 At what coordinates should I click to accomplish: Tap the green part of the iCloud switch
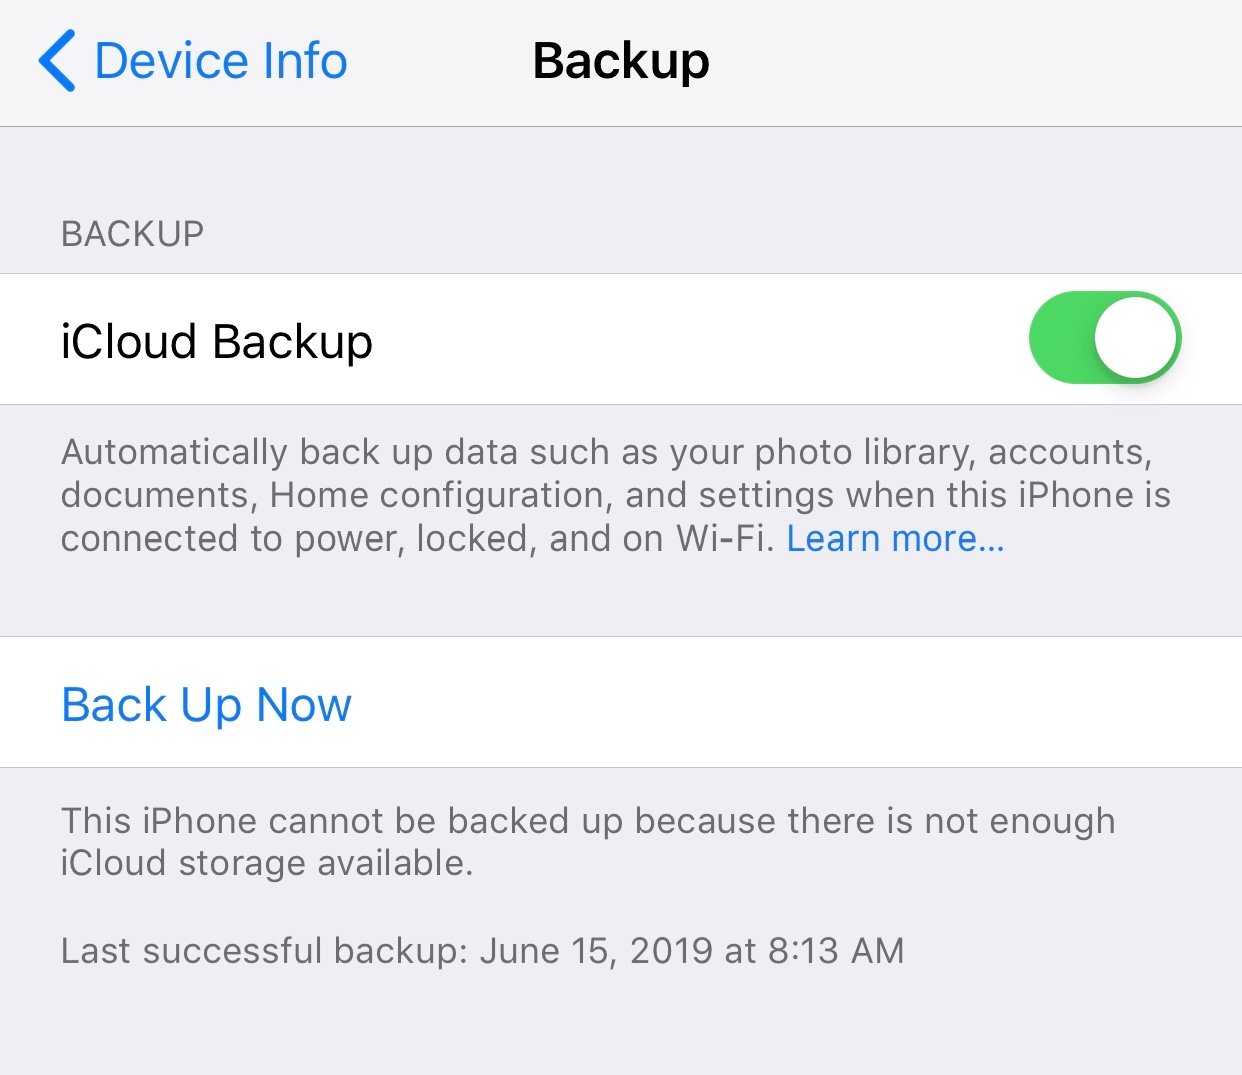pos(1060,338)
